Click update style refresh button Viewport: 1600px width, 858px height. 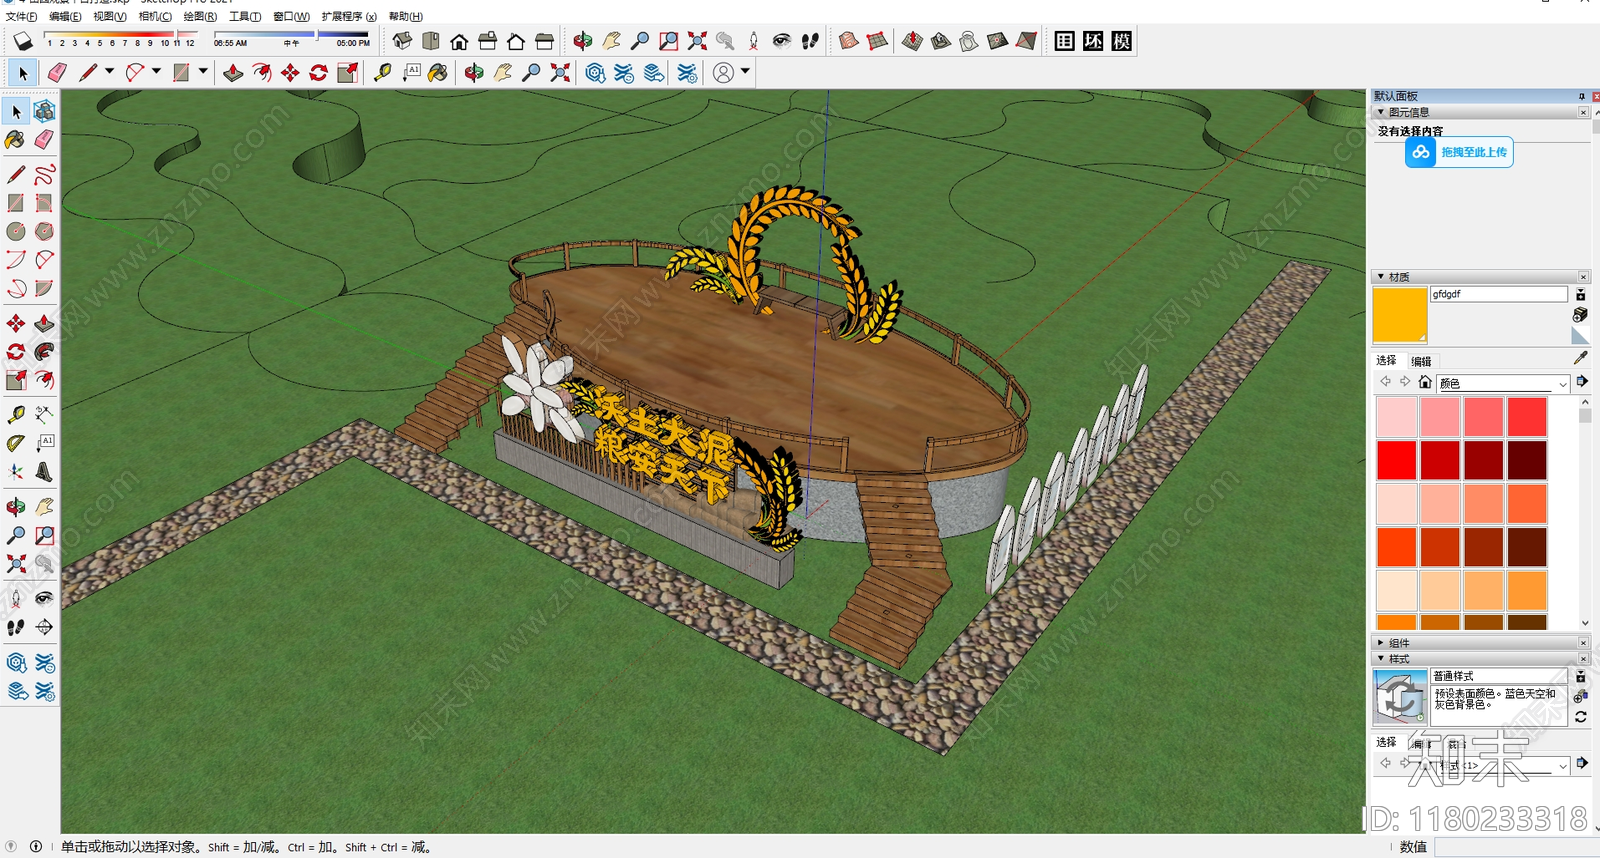(1581, 717)
